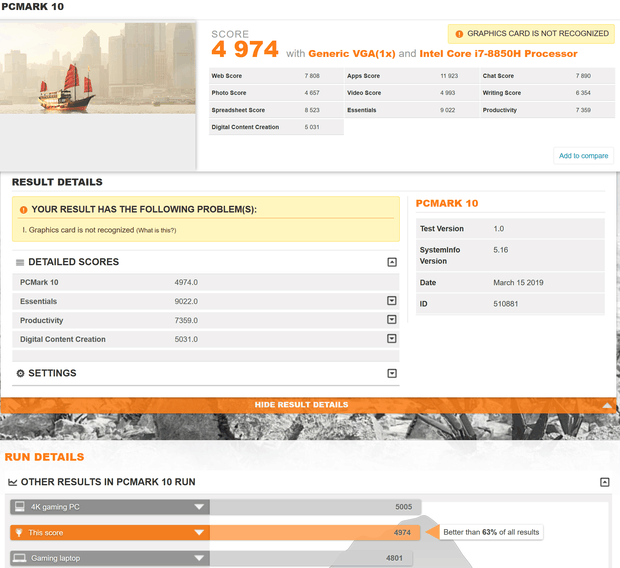The image size is (620, 568).
Task: Expand the Essentials score row
Action: pyautogui.click(x=391, y=301)
